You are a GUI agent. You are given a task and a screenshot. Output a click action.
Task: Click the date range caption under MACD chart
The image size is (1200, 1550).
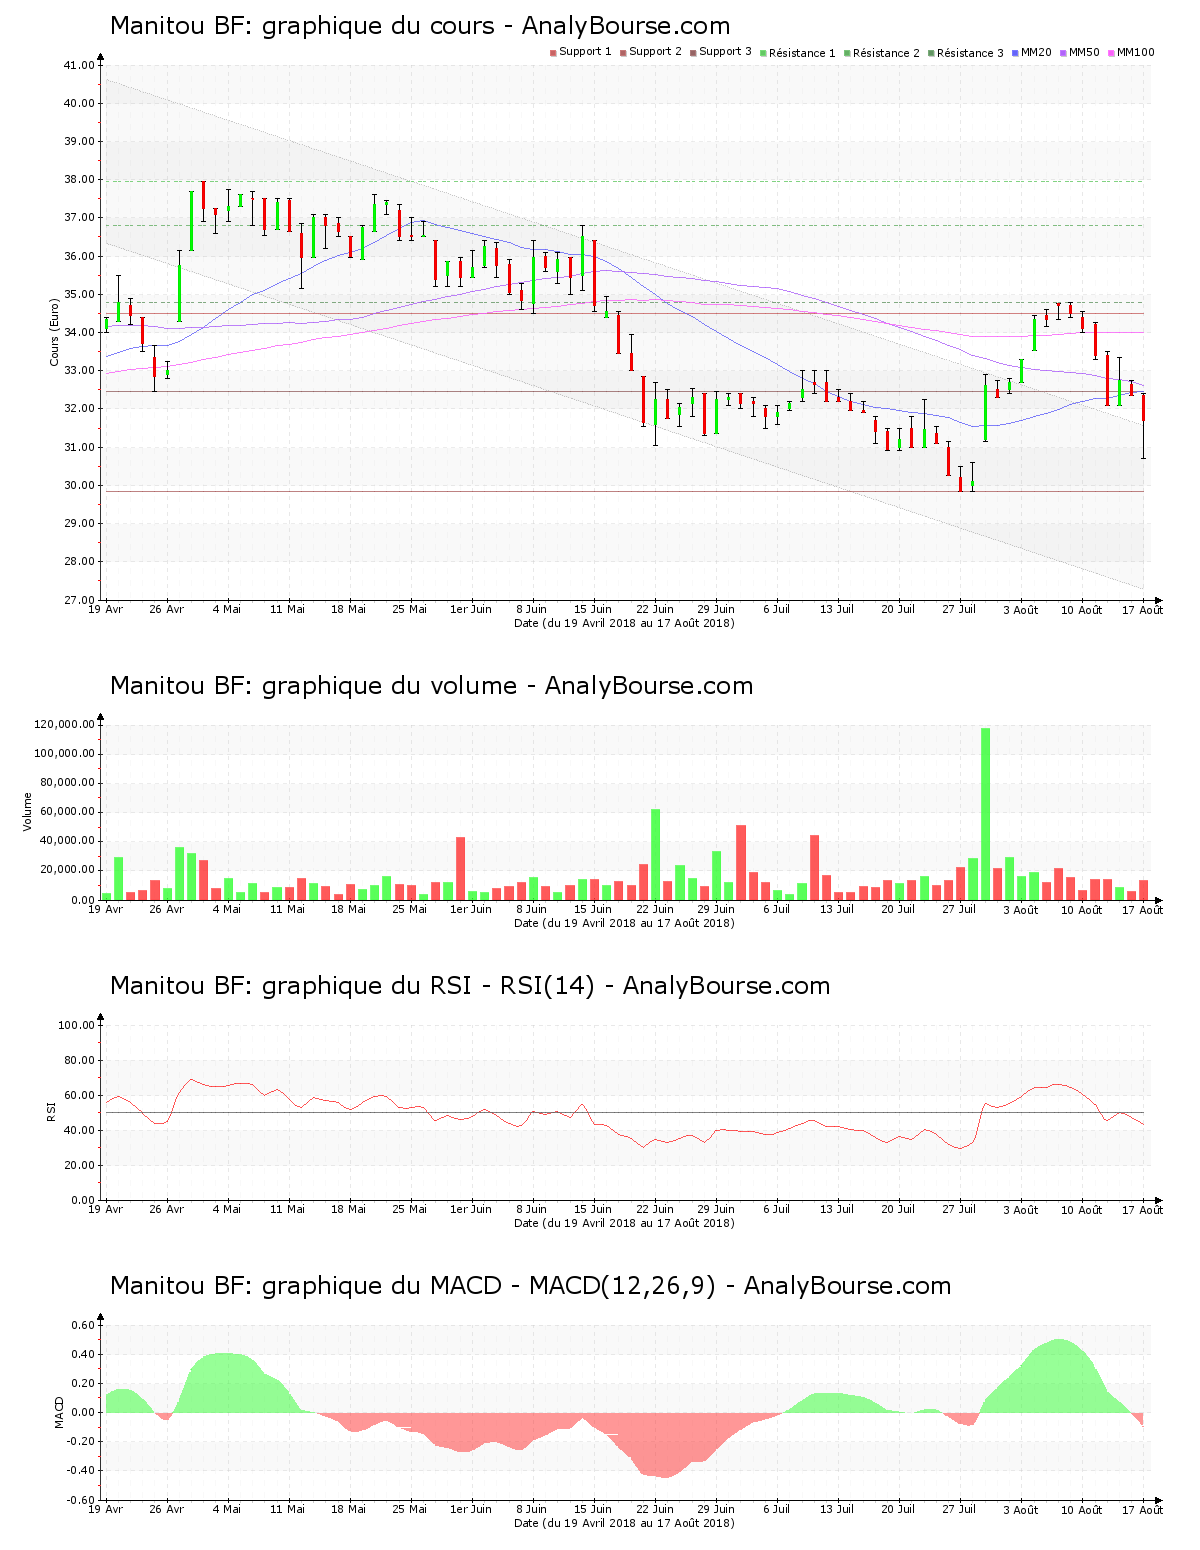click(624, 1523)
